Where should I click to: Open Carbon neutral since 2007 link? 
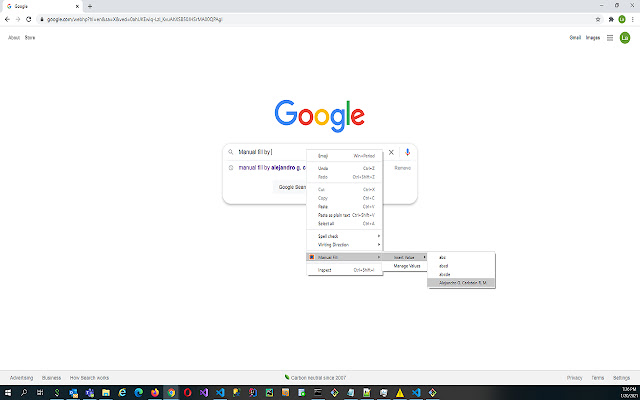coord(318,378)
